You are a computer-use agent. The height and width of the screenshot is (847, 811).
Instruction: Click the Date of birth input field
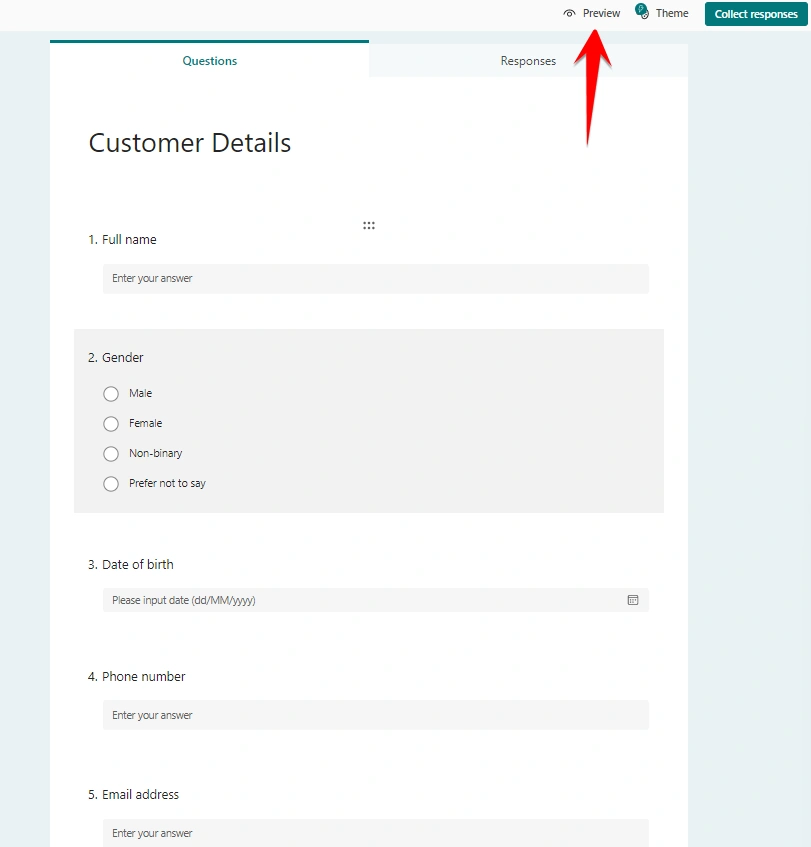click(x=376, y=600)
